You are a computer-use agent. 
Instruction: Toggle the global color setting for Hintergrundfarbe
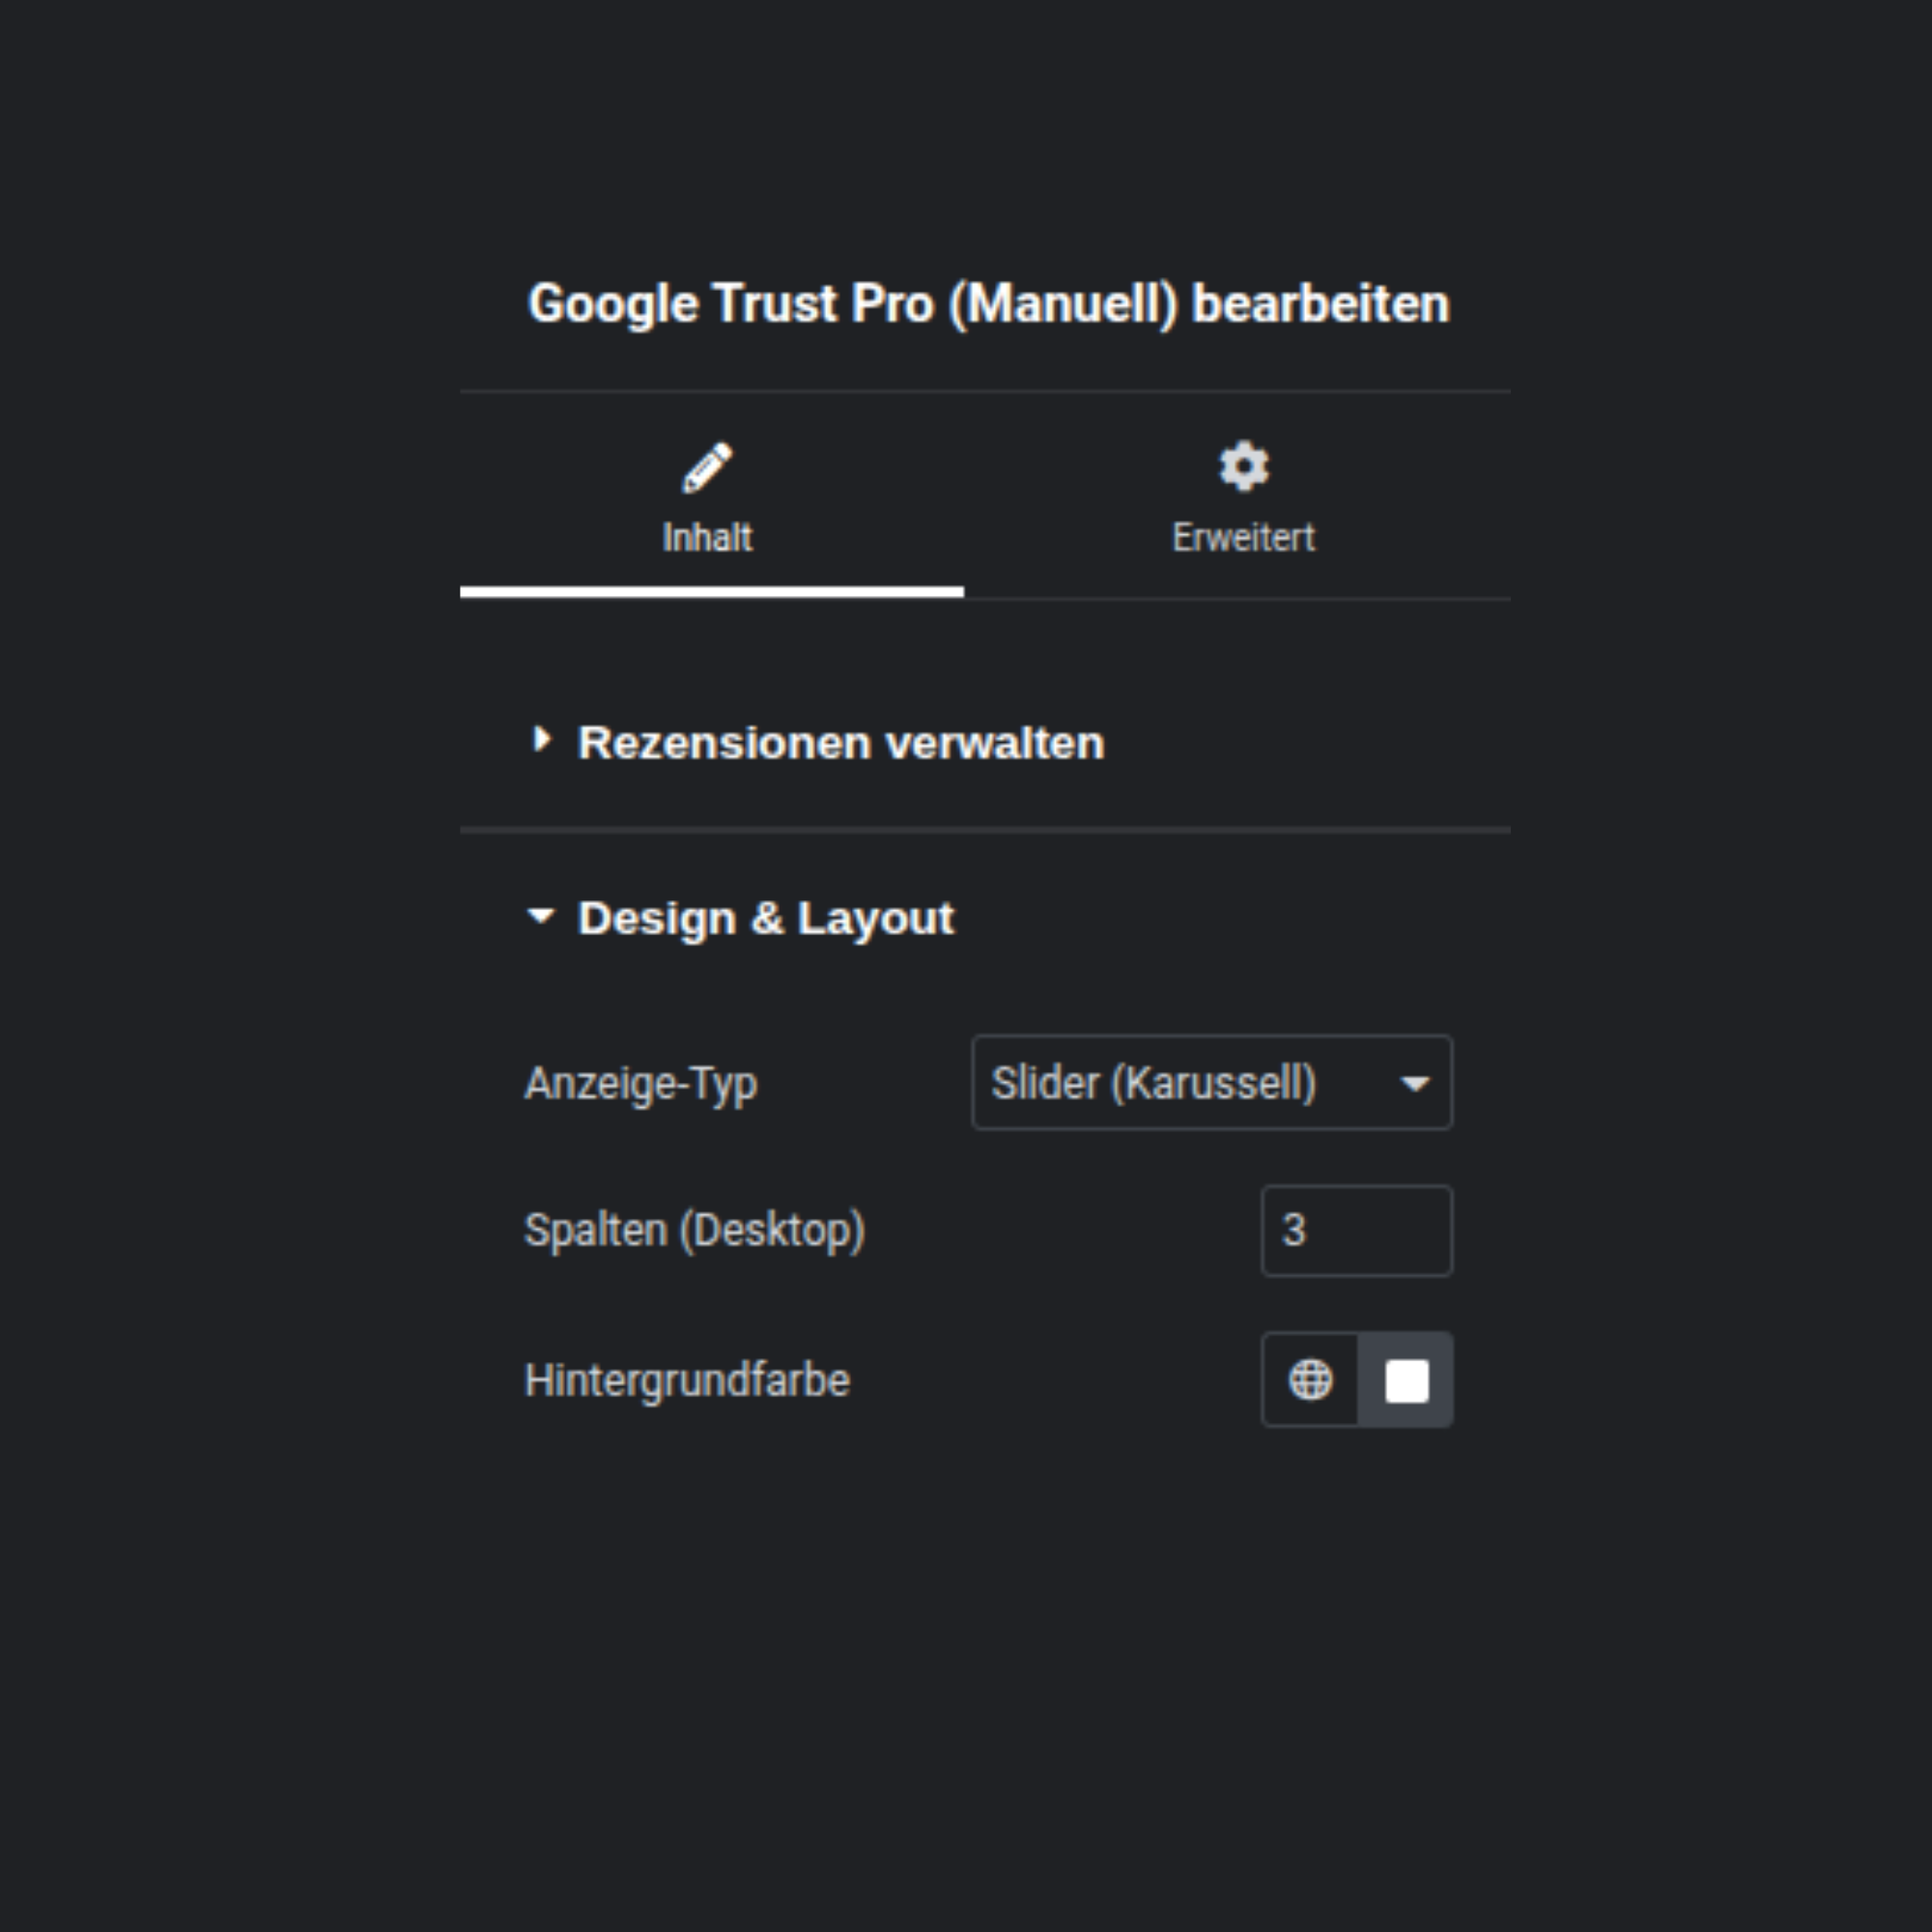[x=1310, y=1380]
